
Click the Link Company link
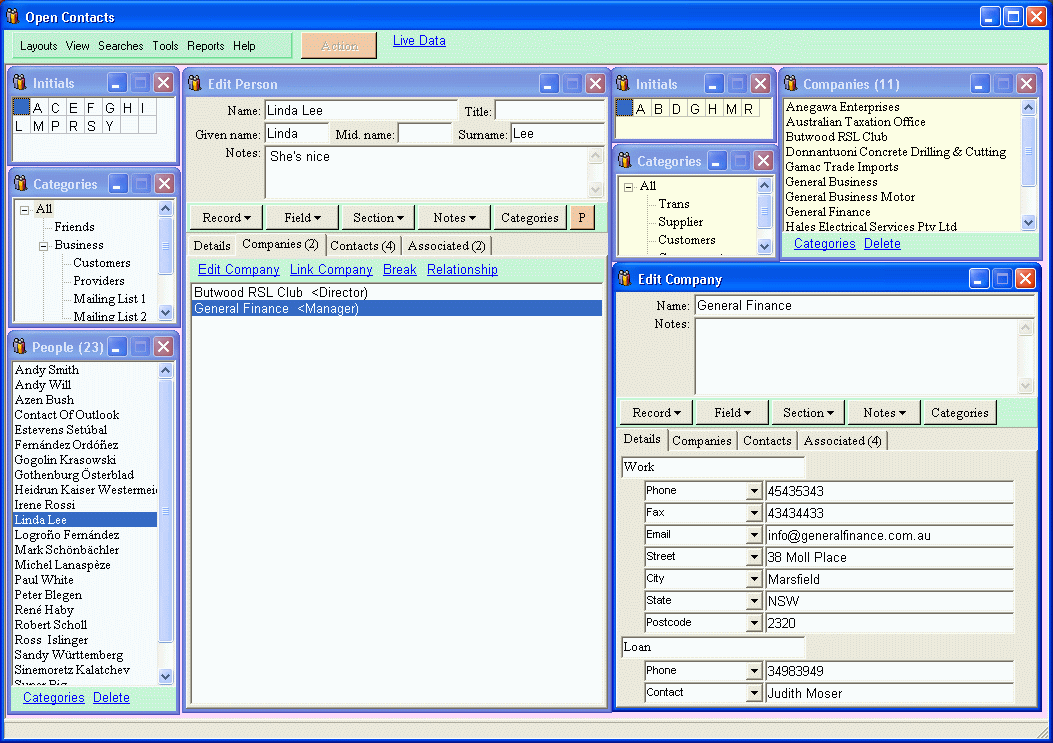[x=331, y=270]
